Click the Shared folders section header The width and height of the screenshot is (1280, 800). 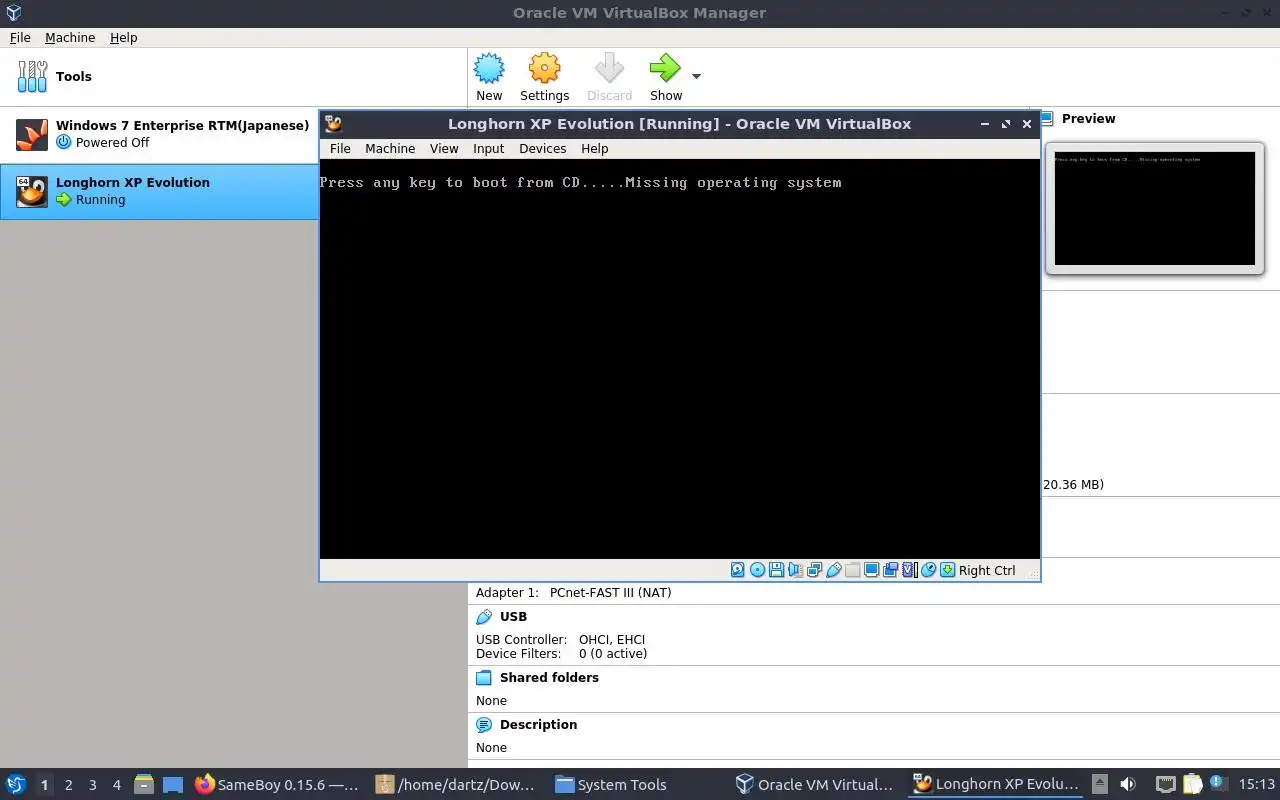tap(549, 677)
